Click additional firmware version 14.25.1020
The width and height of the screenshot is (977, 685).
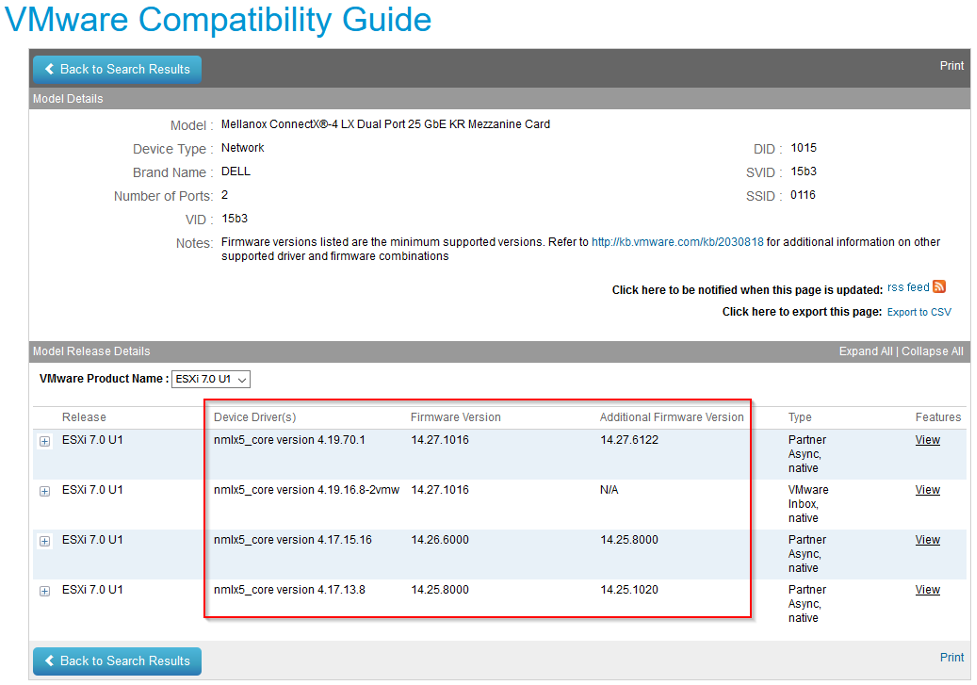(x=629, y=590)
